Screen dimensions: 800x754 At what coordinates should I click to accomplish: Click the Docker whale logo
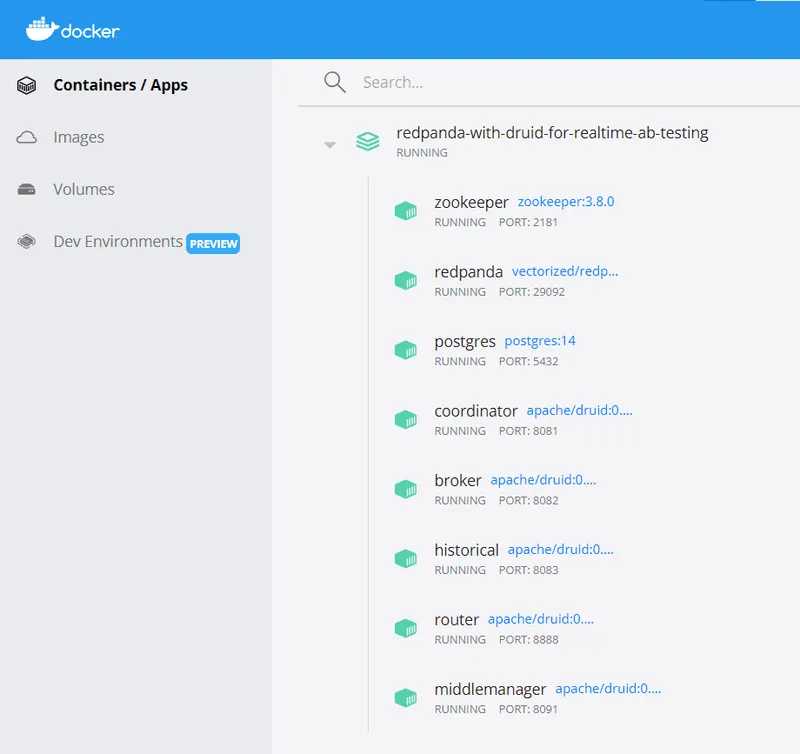44,30
